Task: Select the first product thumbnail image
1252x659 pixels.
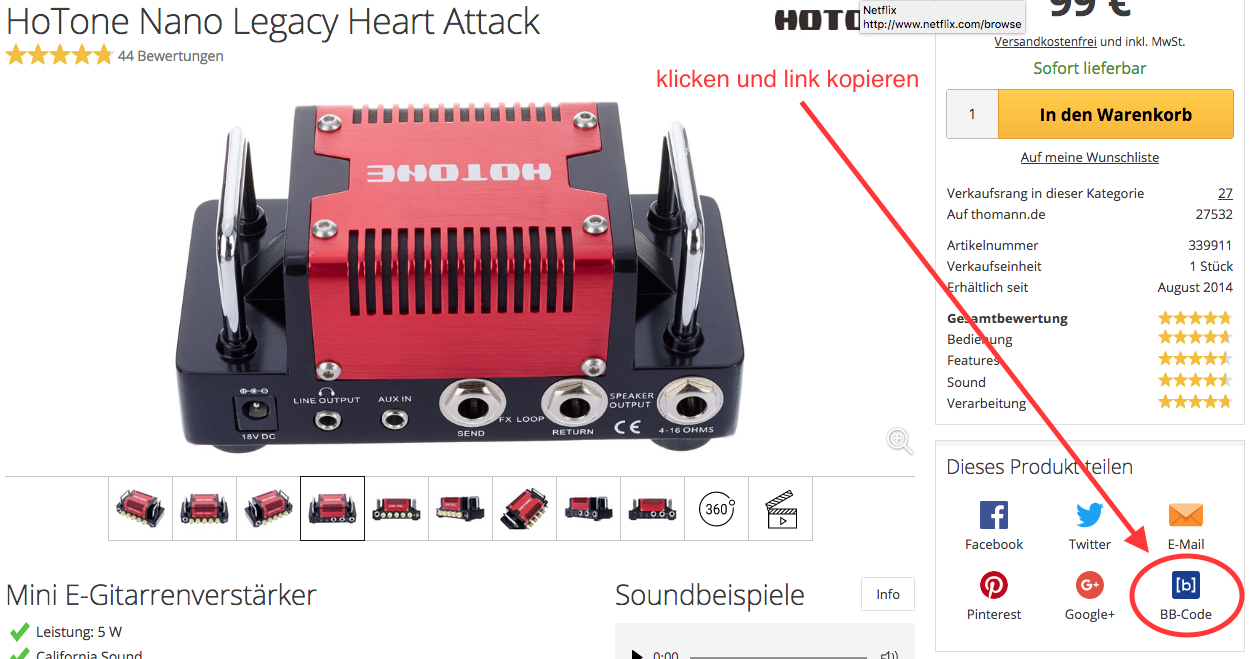Action: [140, 508]
